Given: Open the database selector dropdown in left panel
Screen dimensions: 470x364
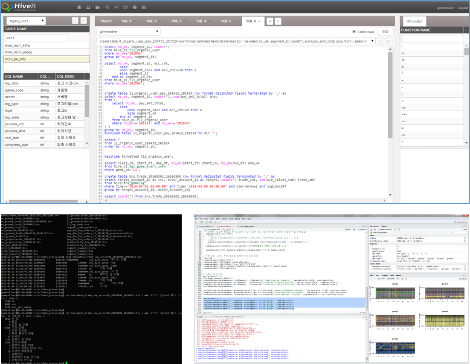Looking at the screenshot, I should pos(26,21).
